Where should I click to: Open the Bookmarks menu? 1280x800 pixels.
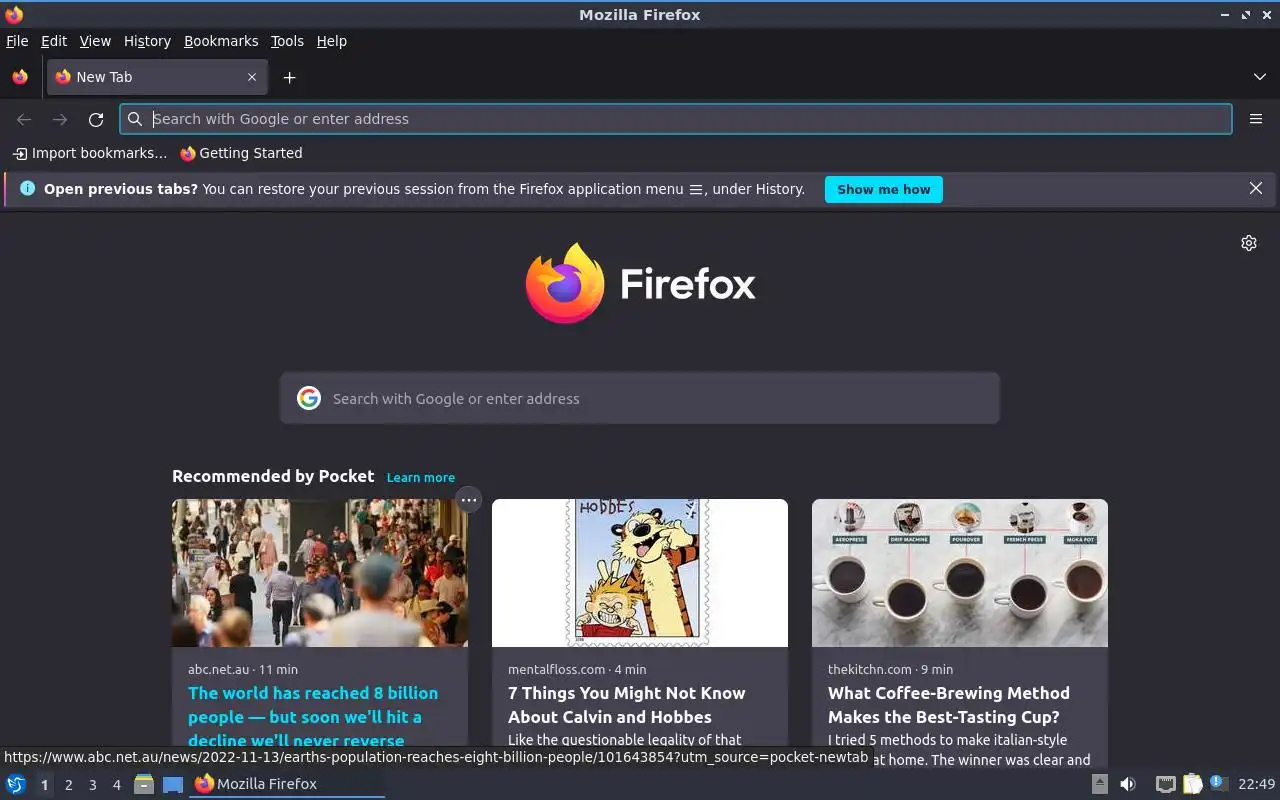point(221,41)
